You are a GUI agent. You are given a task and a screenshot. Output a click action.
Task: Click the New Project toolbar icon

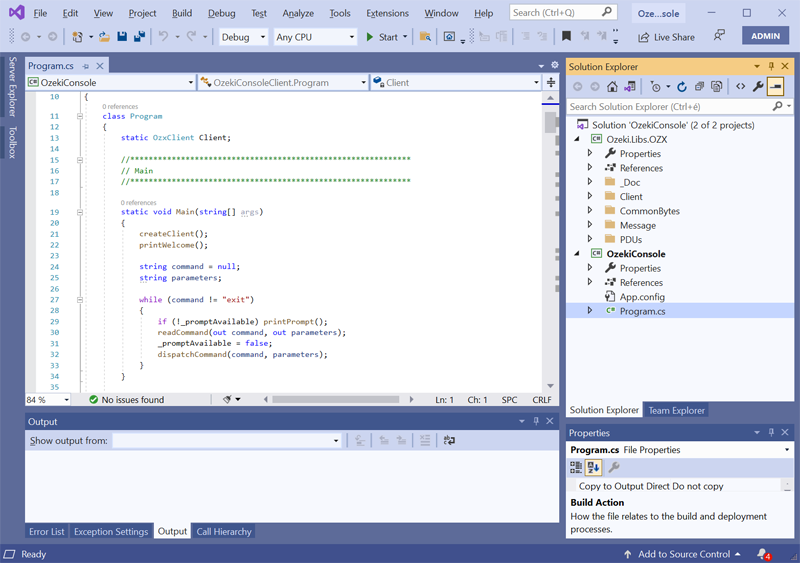(x=78, y=37)
